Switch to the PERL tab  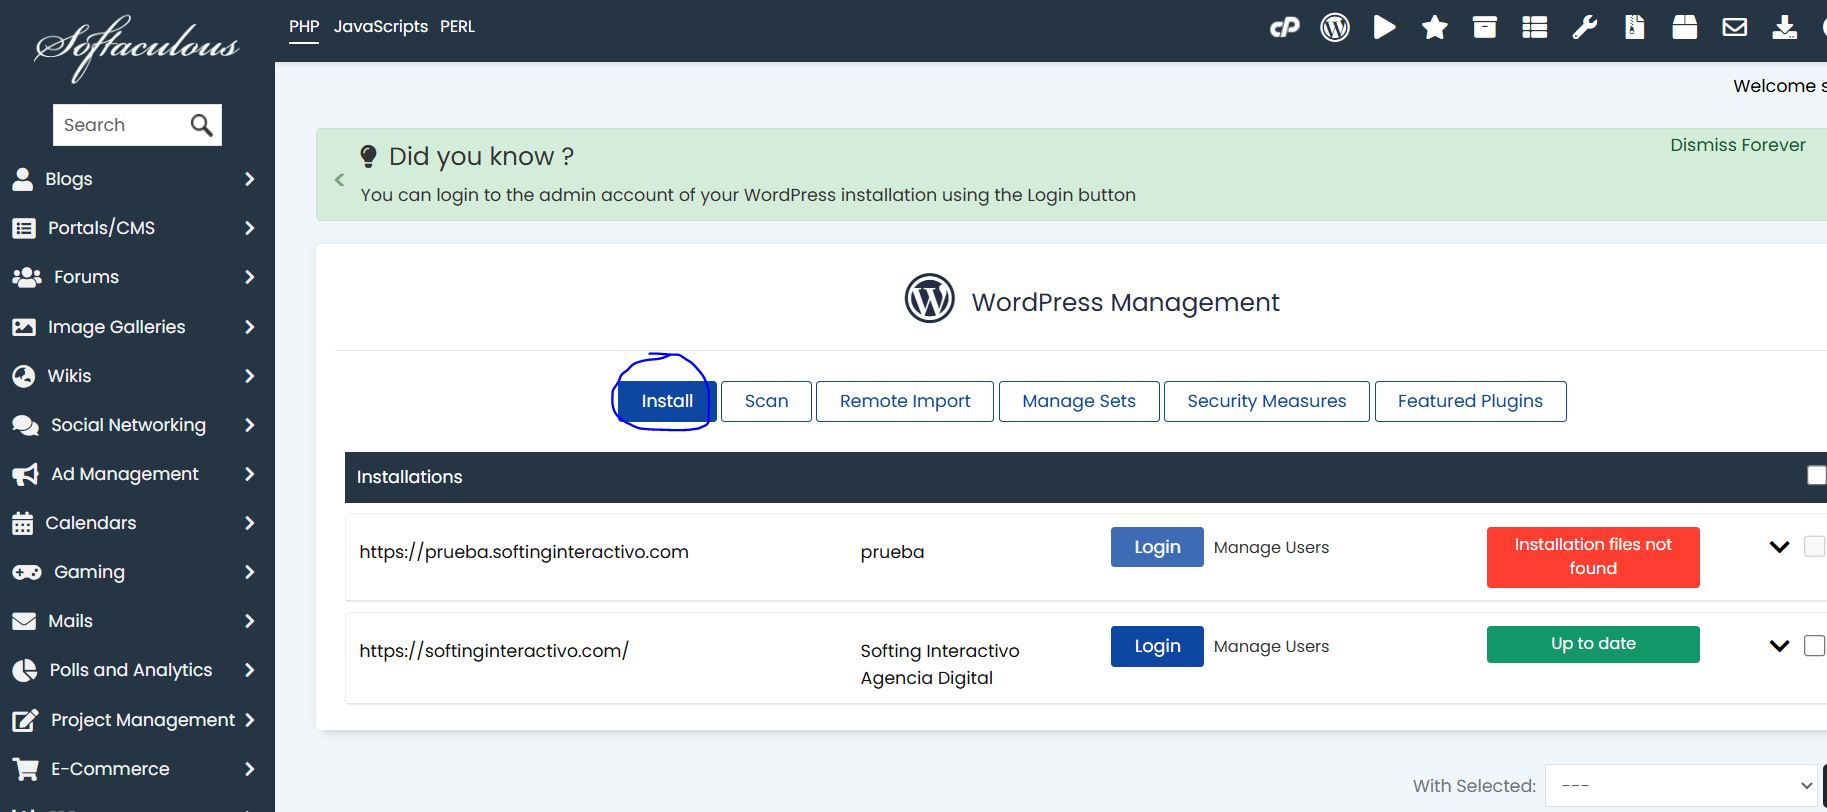coord(457,27)
